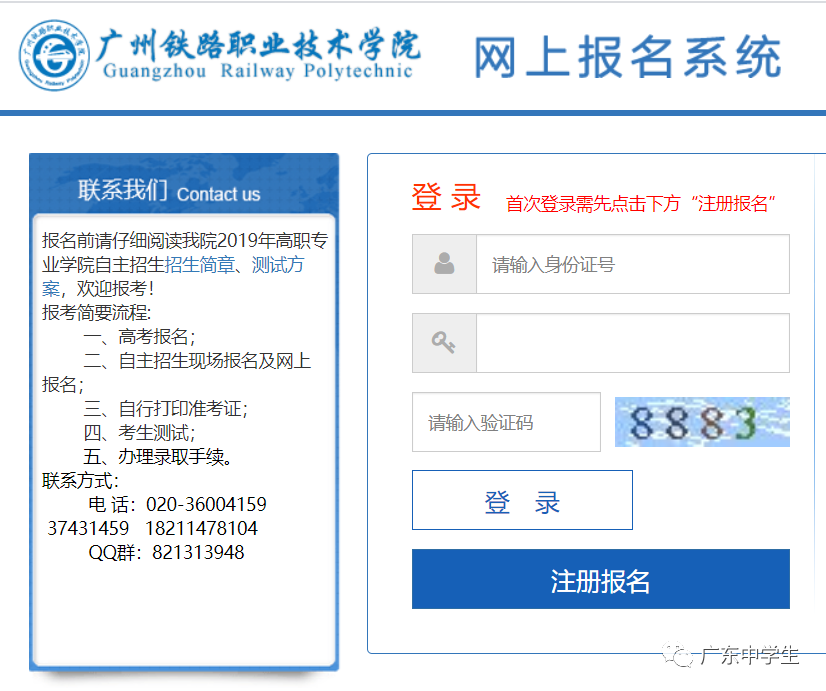Click step 一、高考报名
826x691 pixels.
point(140,337)
